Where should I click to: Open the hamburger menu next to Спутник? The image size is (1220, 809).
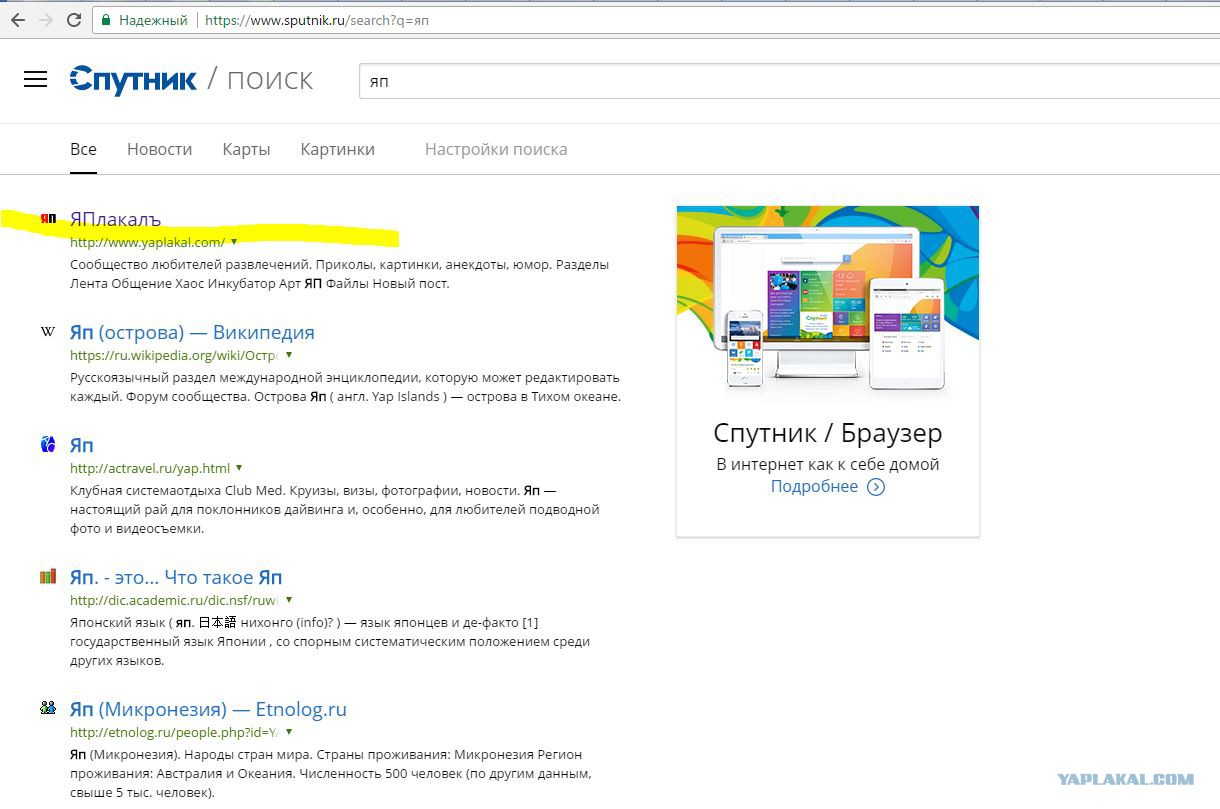pos(35,80)
